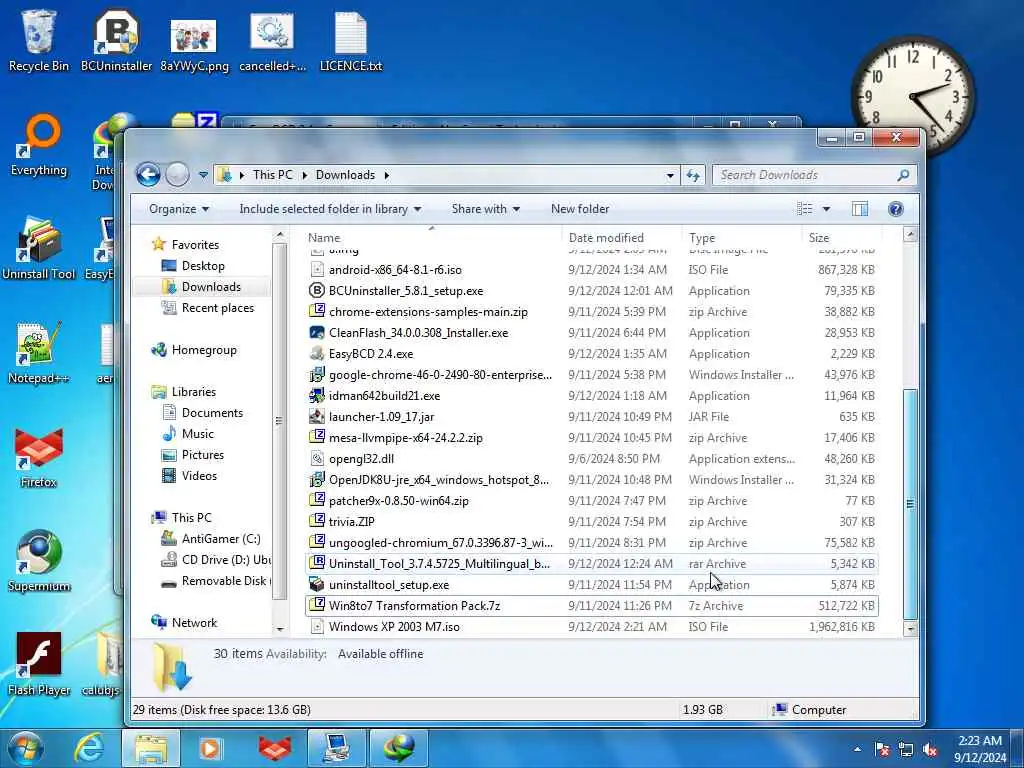Viewport: 1024px width, 768px height.
Task: Select the CD Drive (D:) entry
Action: [225, 560]
